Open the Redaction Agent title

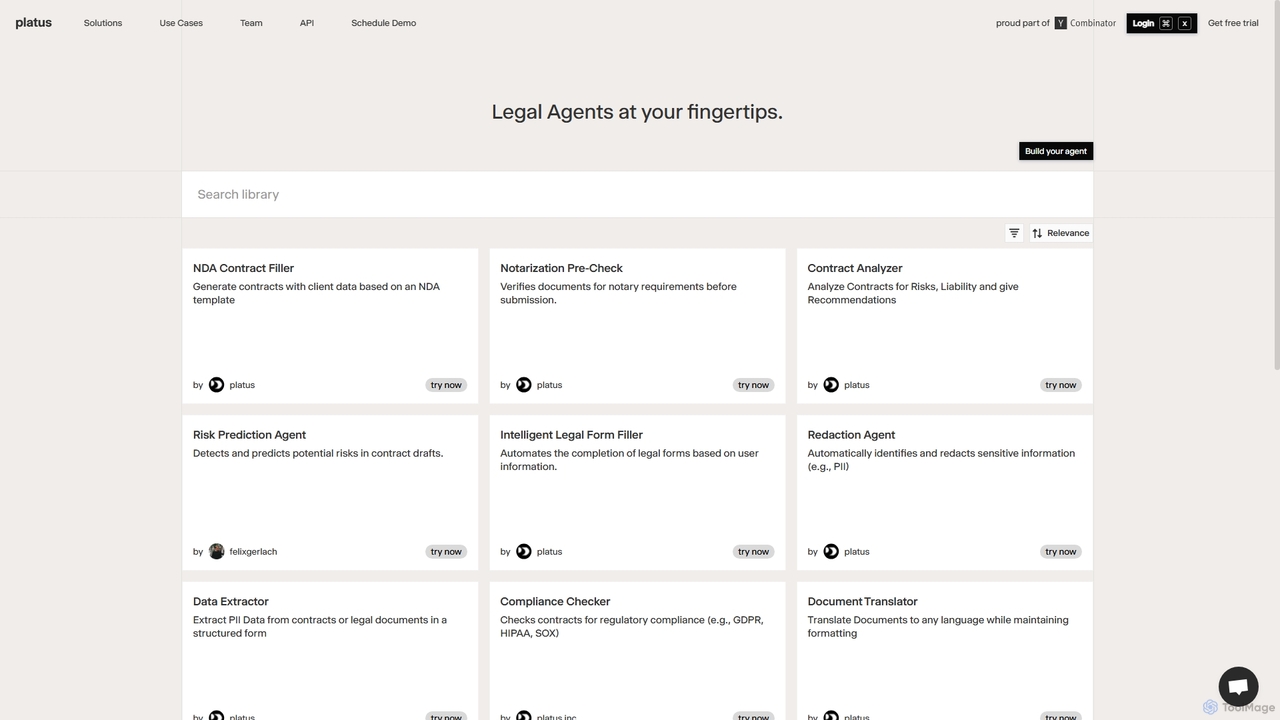coord(851,435)
